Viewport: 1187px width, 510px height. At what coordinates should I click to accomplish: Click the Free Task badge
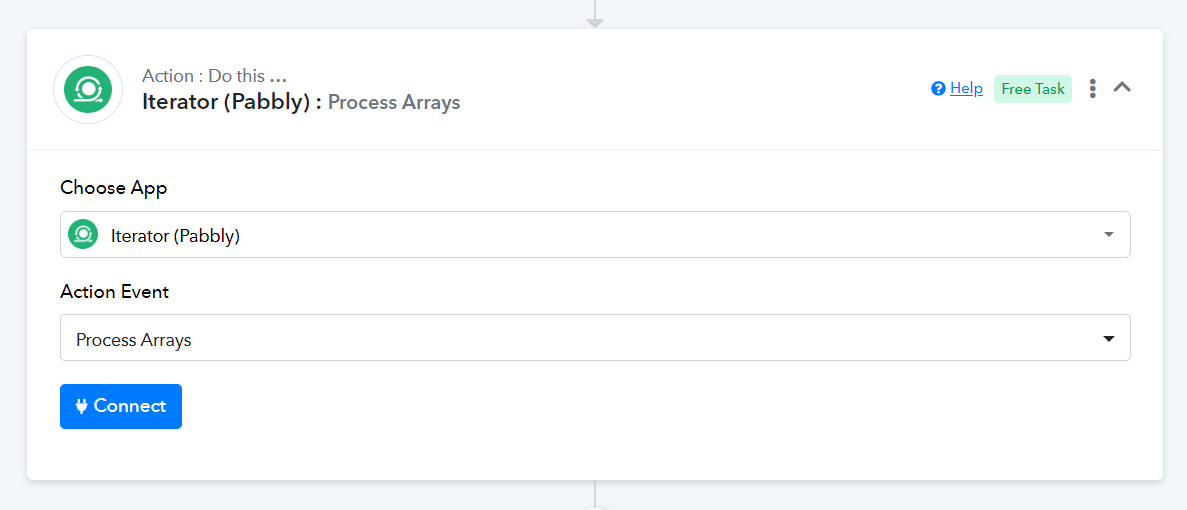tap(1033, 89)
